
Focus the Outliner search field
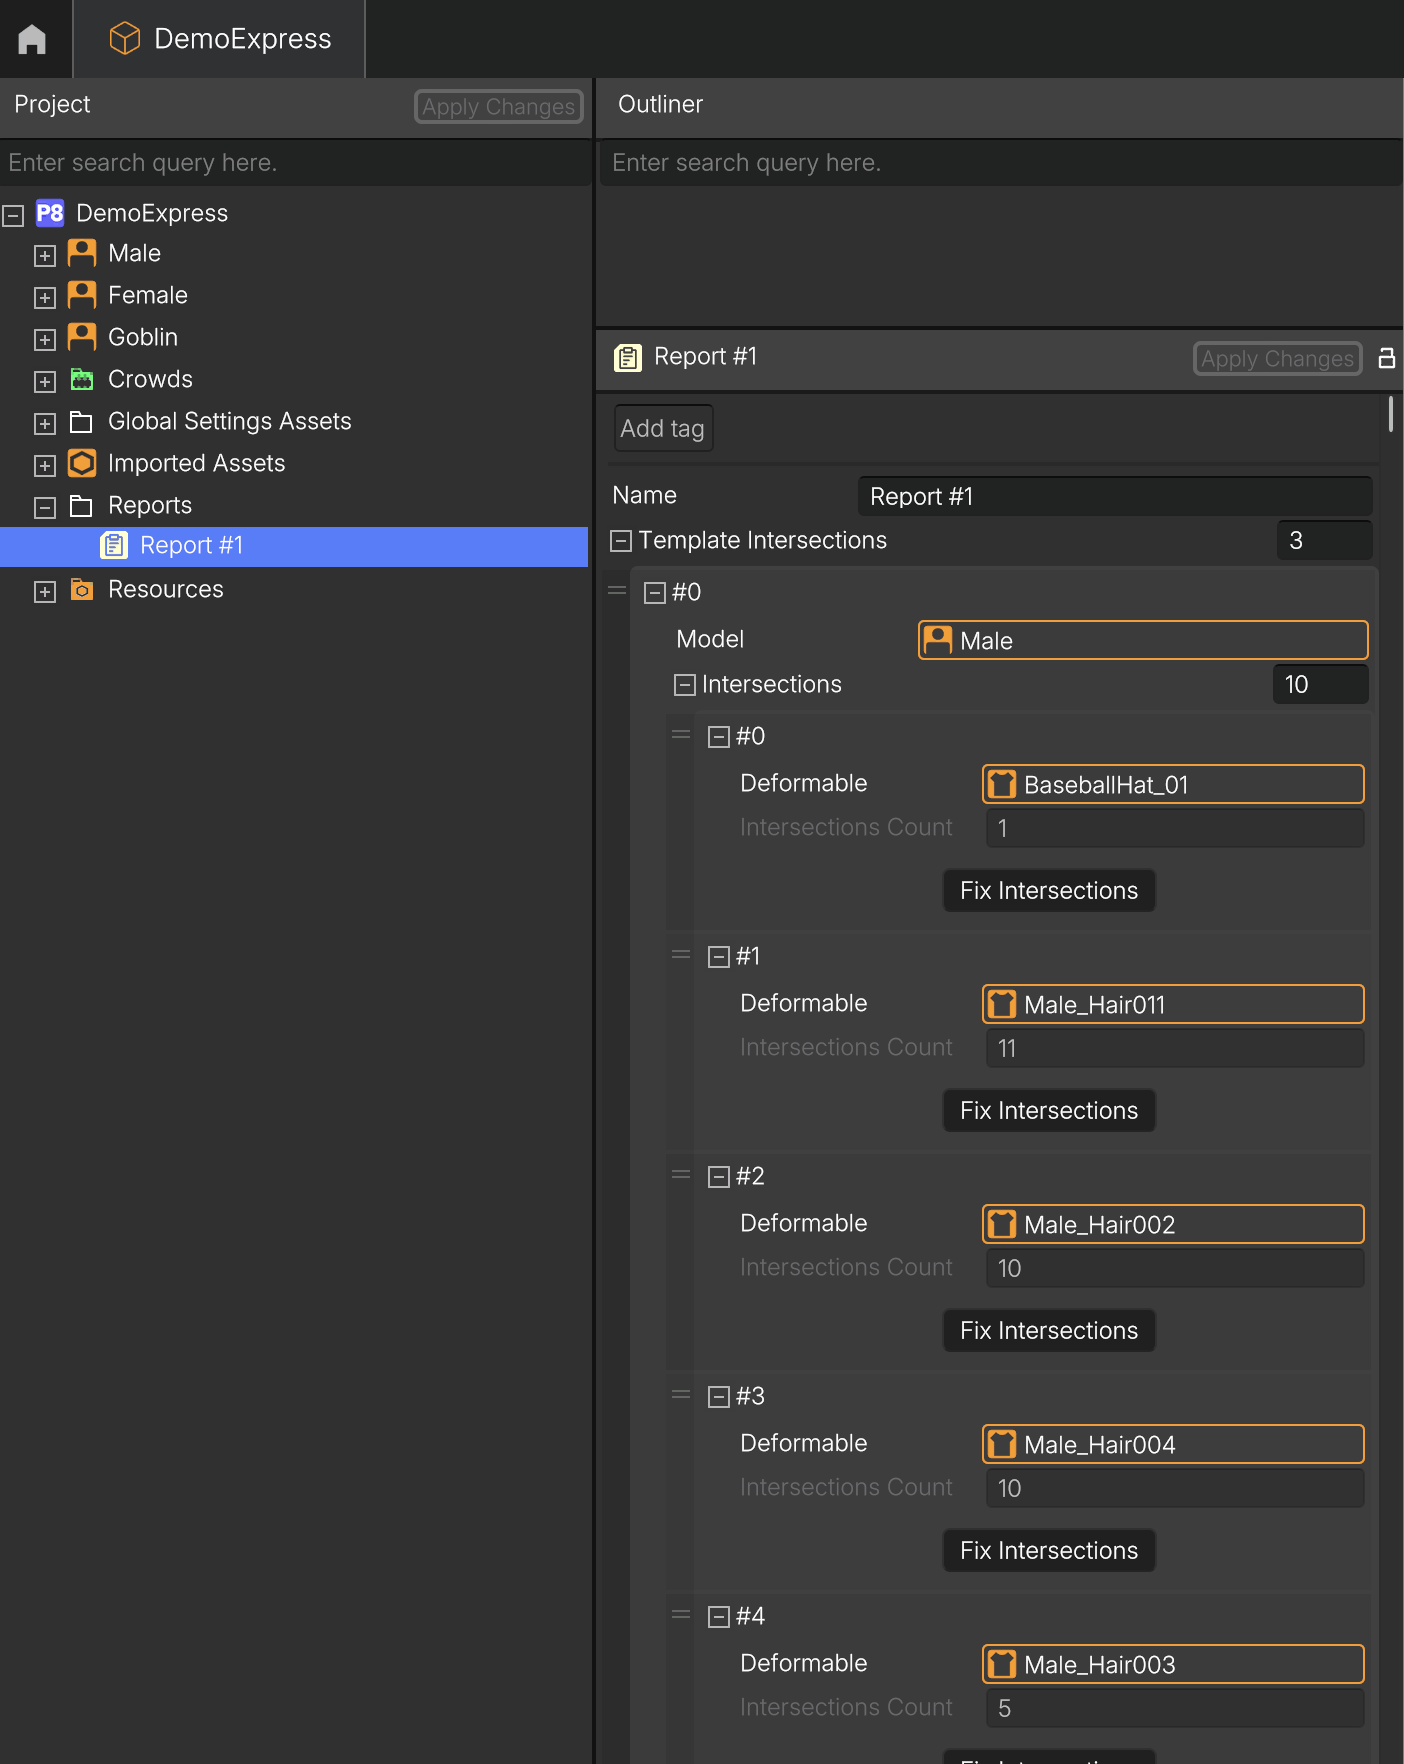[x=1000, y=163]
